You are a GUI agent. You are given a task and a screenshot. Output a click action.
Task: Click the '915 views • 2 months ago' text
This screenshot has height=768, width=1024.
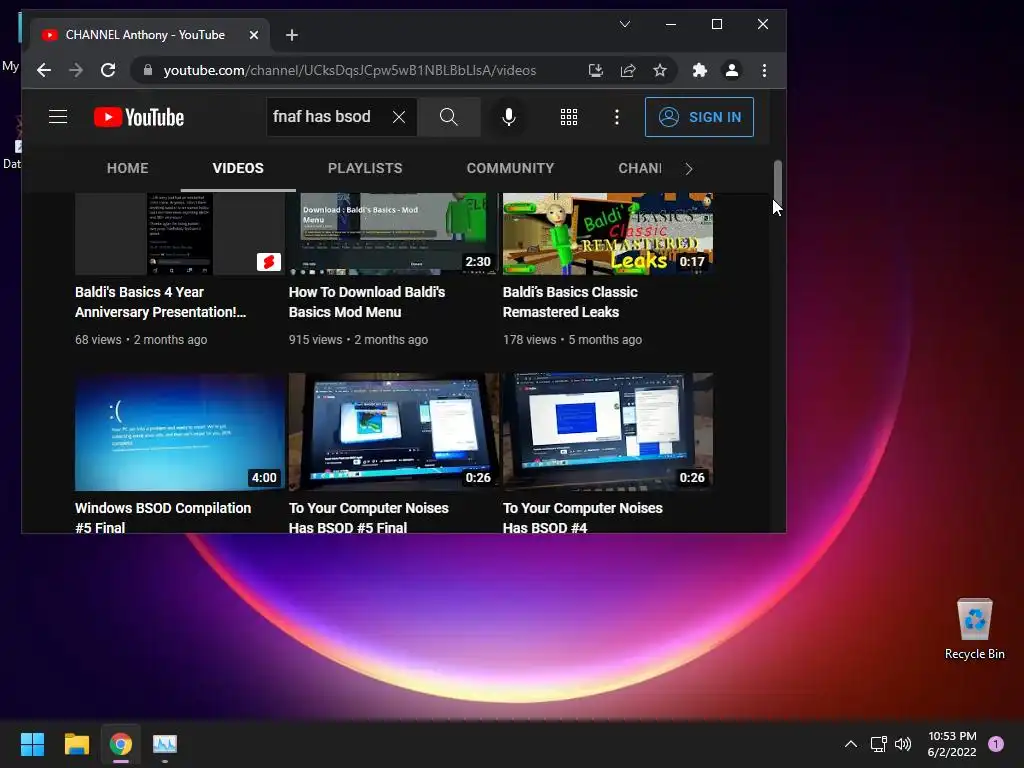pyautogui.click(x=359, y=340)
